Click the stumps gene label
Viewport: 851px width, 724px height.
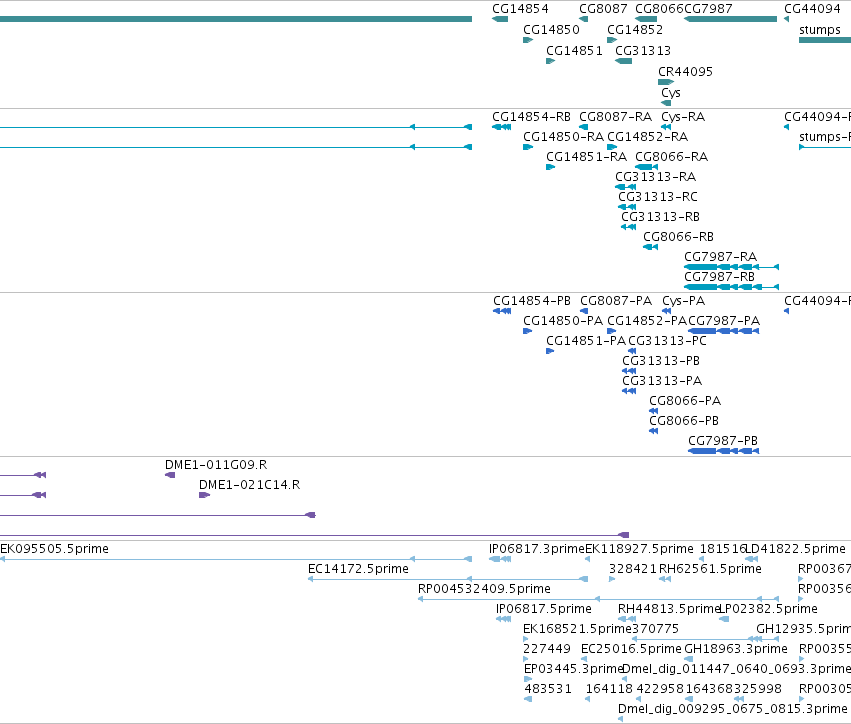[x=820, y=30]
